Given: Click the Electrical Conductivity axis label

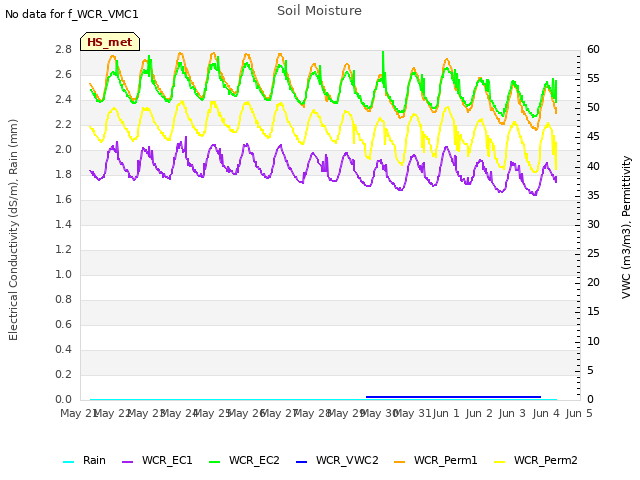Looking at the screenshot, I should click(x=13, y=230).
